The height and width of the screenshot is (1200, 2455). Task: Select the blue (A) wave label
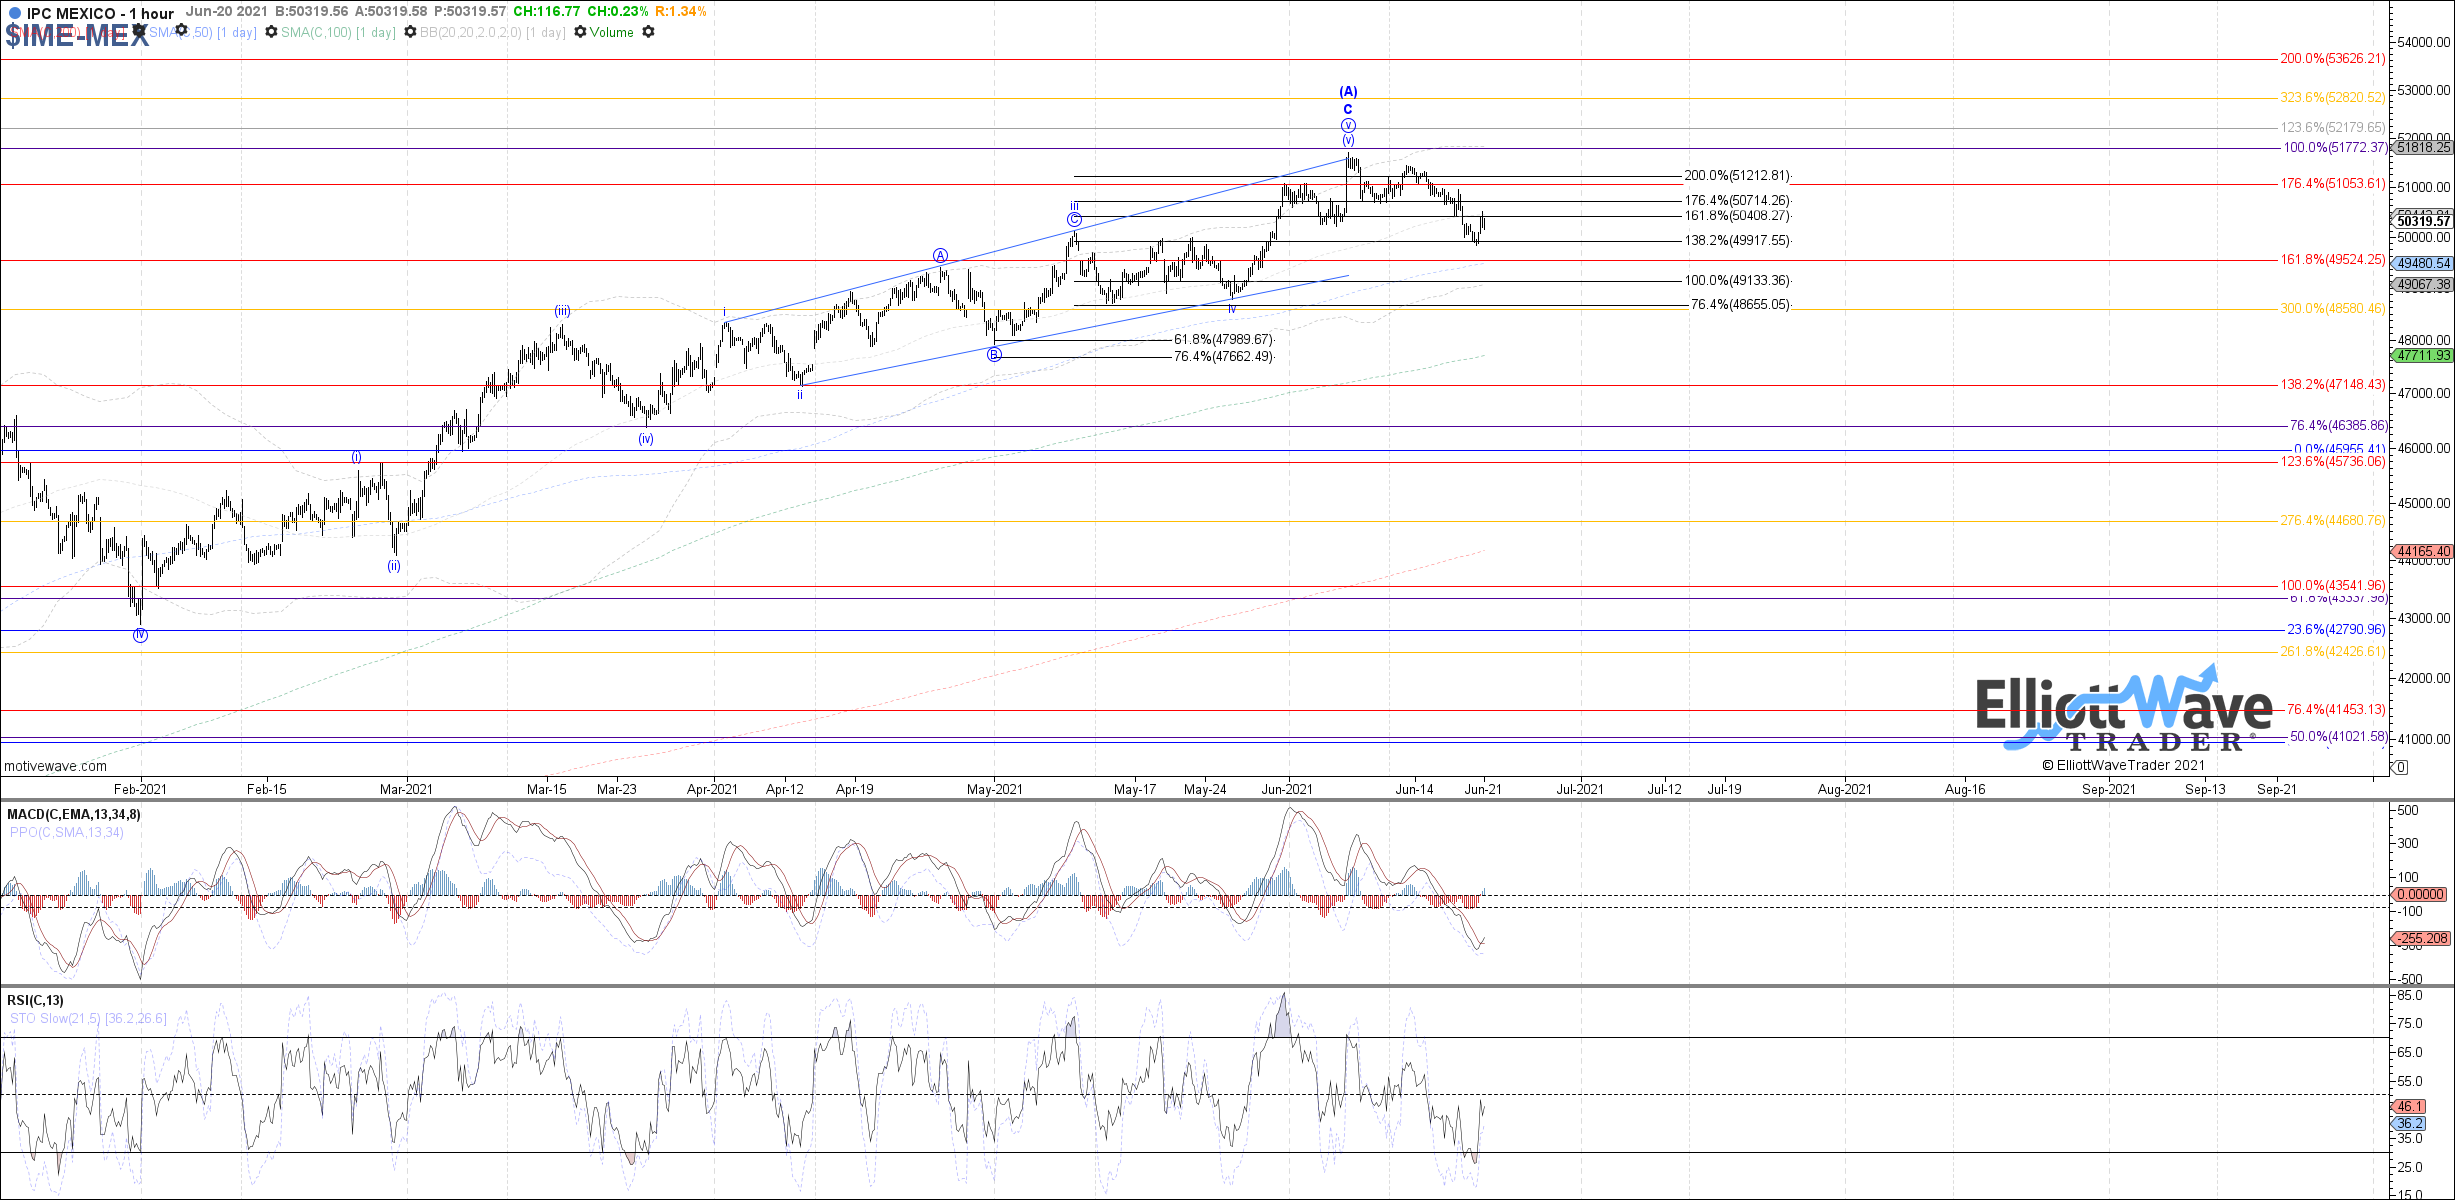coord(1348,92)
